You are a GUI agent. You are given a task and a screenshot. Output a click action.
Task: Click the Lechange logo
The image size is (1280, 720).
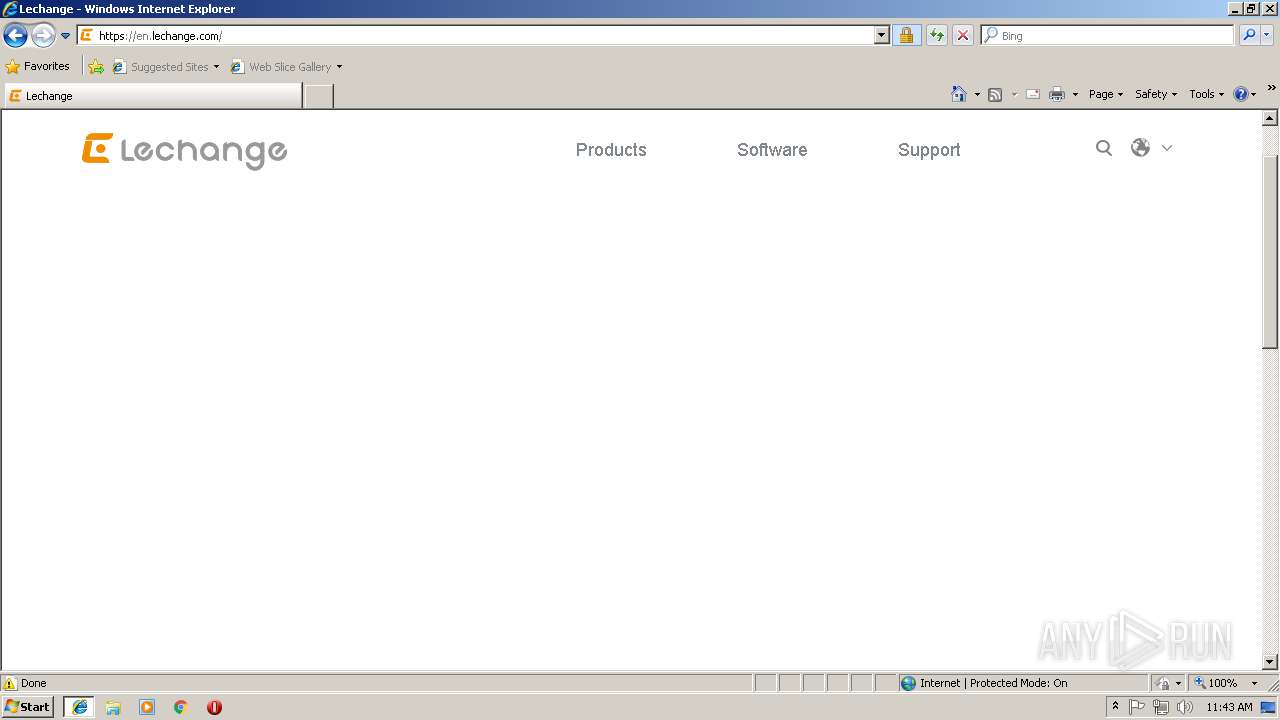(x=184, y=150)
